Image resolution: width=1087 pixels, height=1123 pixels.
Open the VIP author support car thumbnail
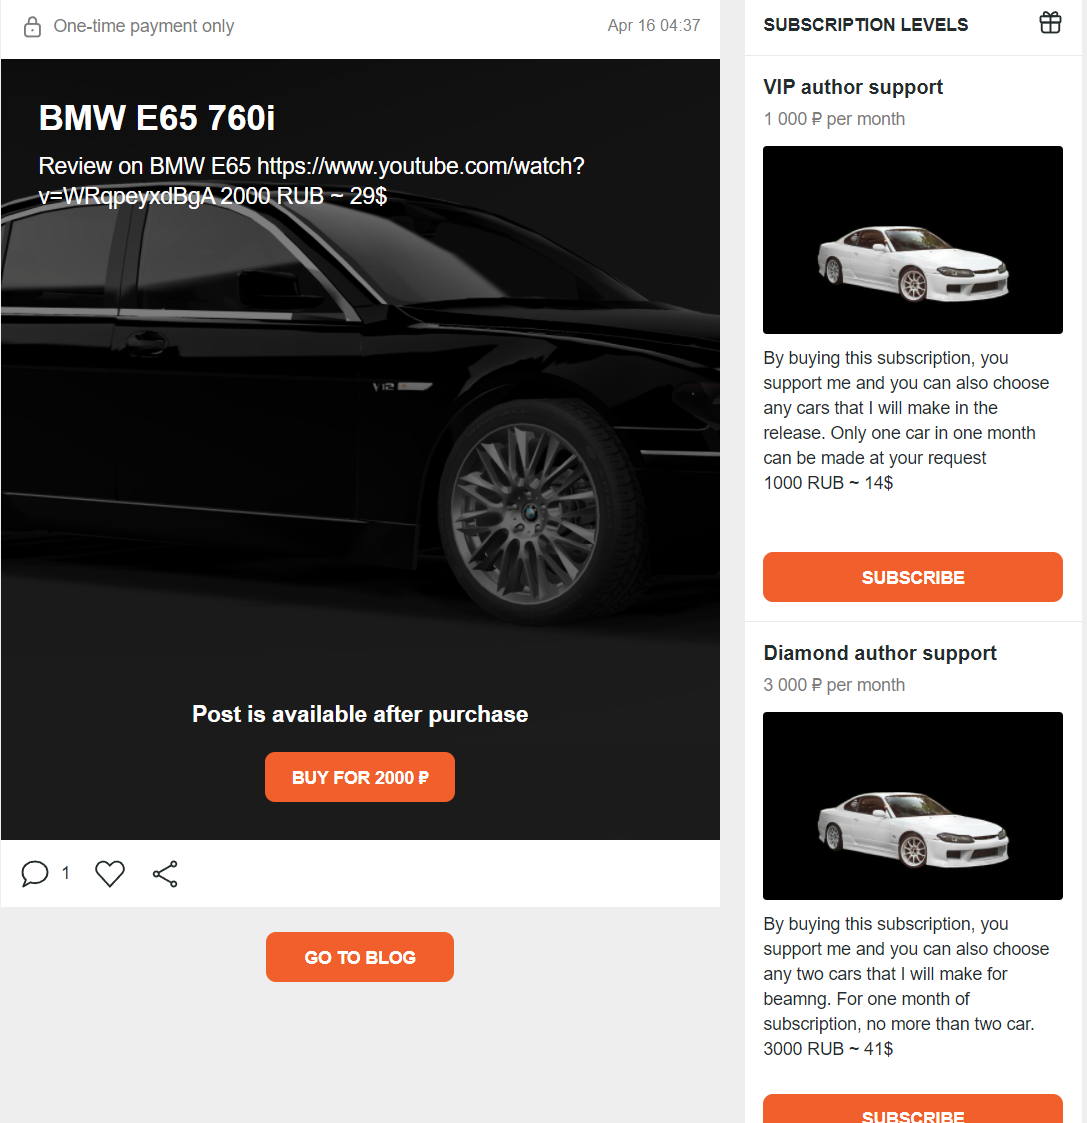[x=912, y=240]
